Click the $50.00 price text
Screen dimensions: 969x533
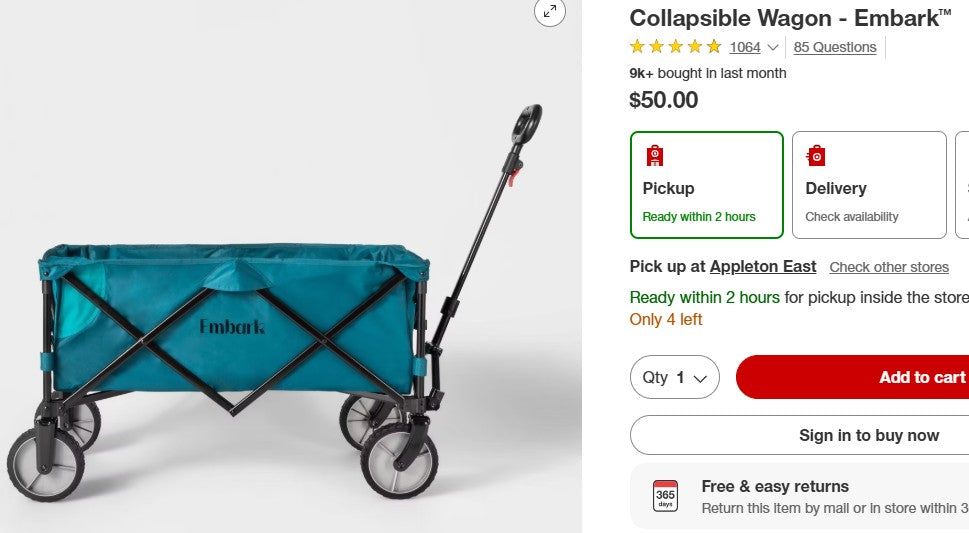663,100
